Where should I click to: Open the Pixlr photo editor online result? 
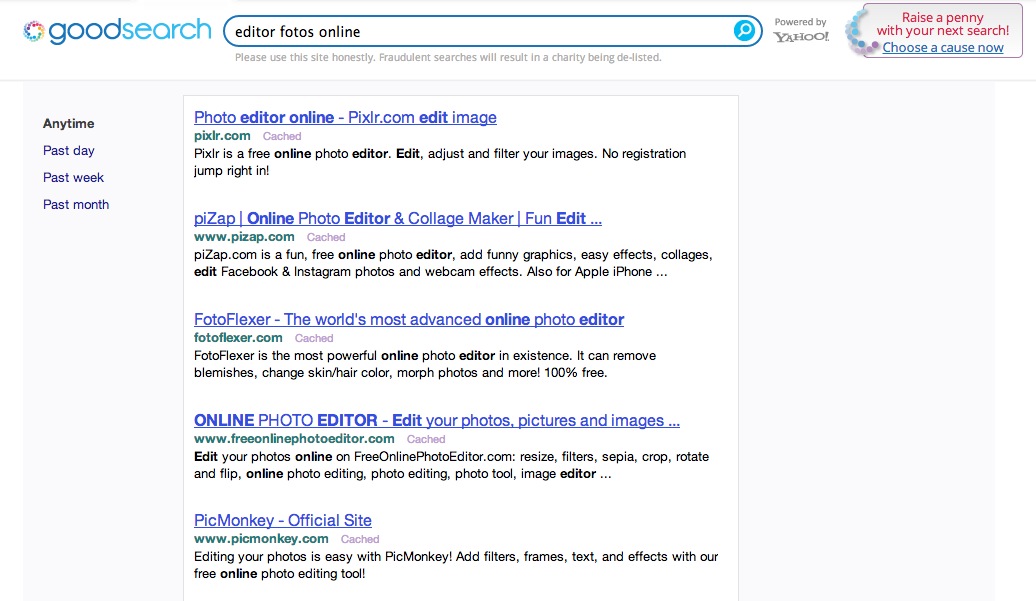(x=345, y=118)
